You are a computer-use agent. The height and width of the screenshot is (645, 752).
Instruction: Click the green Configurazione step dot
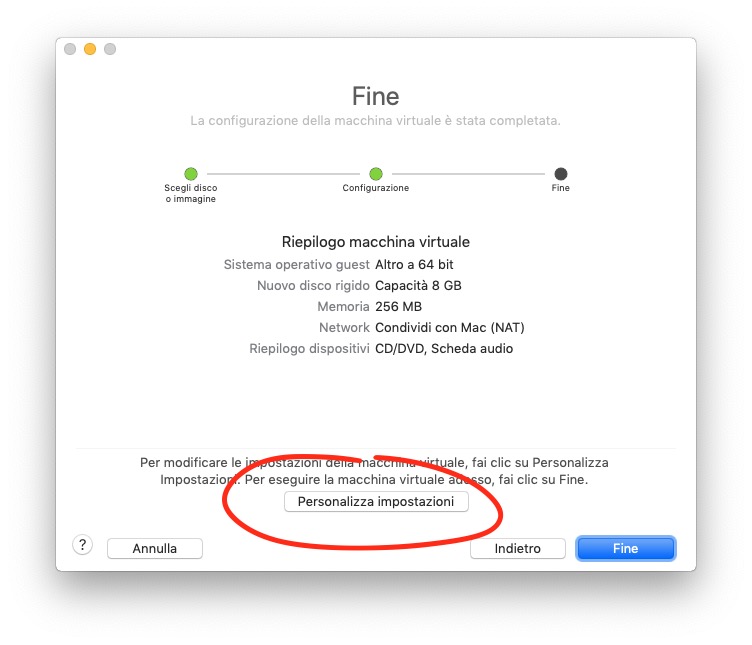pyautogui.click(x=376, y=174)
